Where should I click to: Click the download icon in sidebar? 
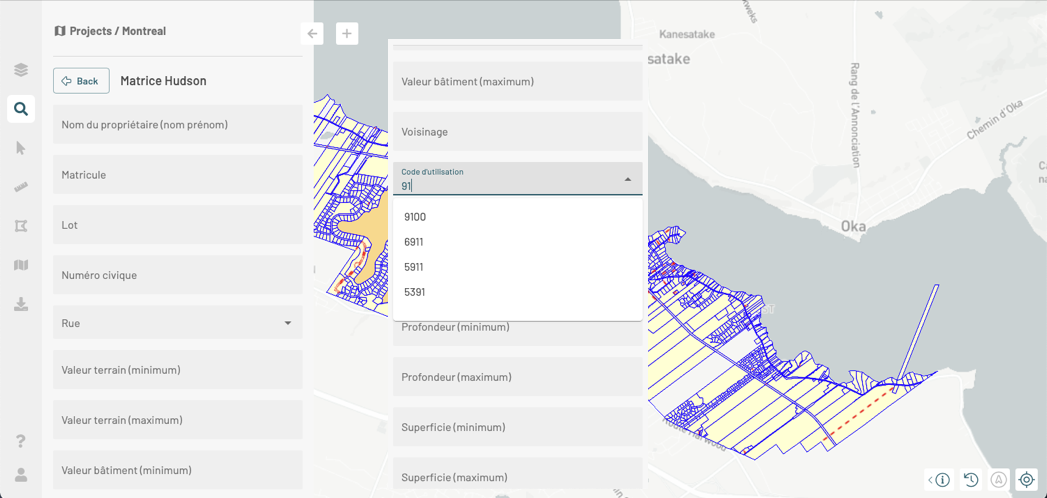pyautogui.click(x=21, y=304)
